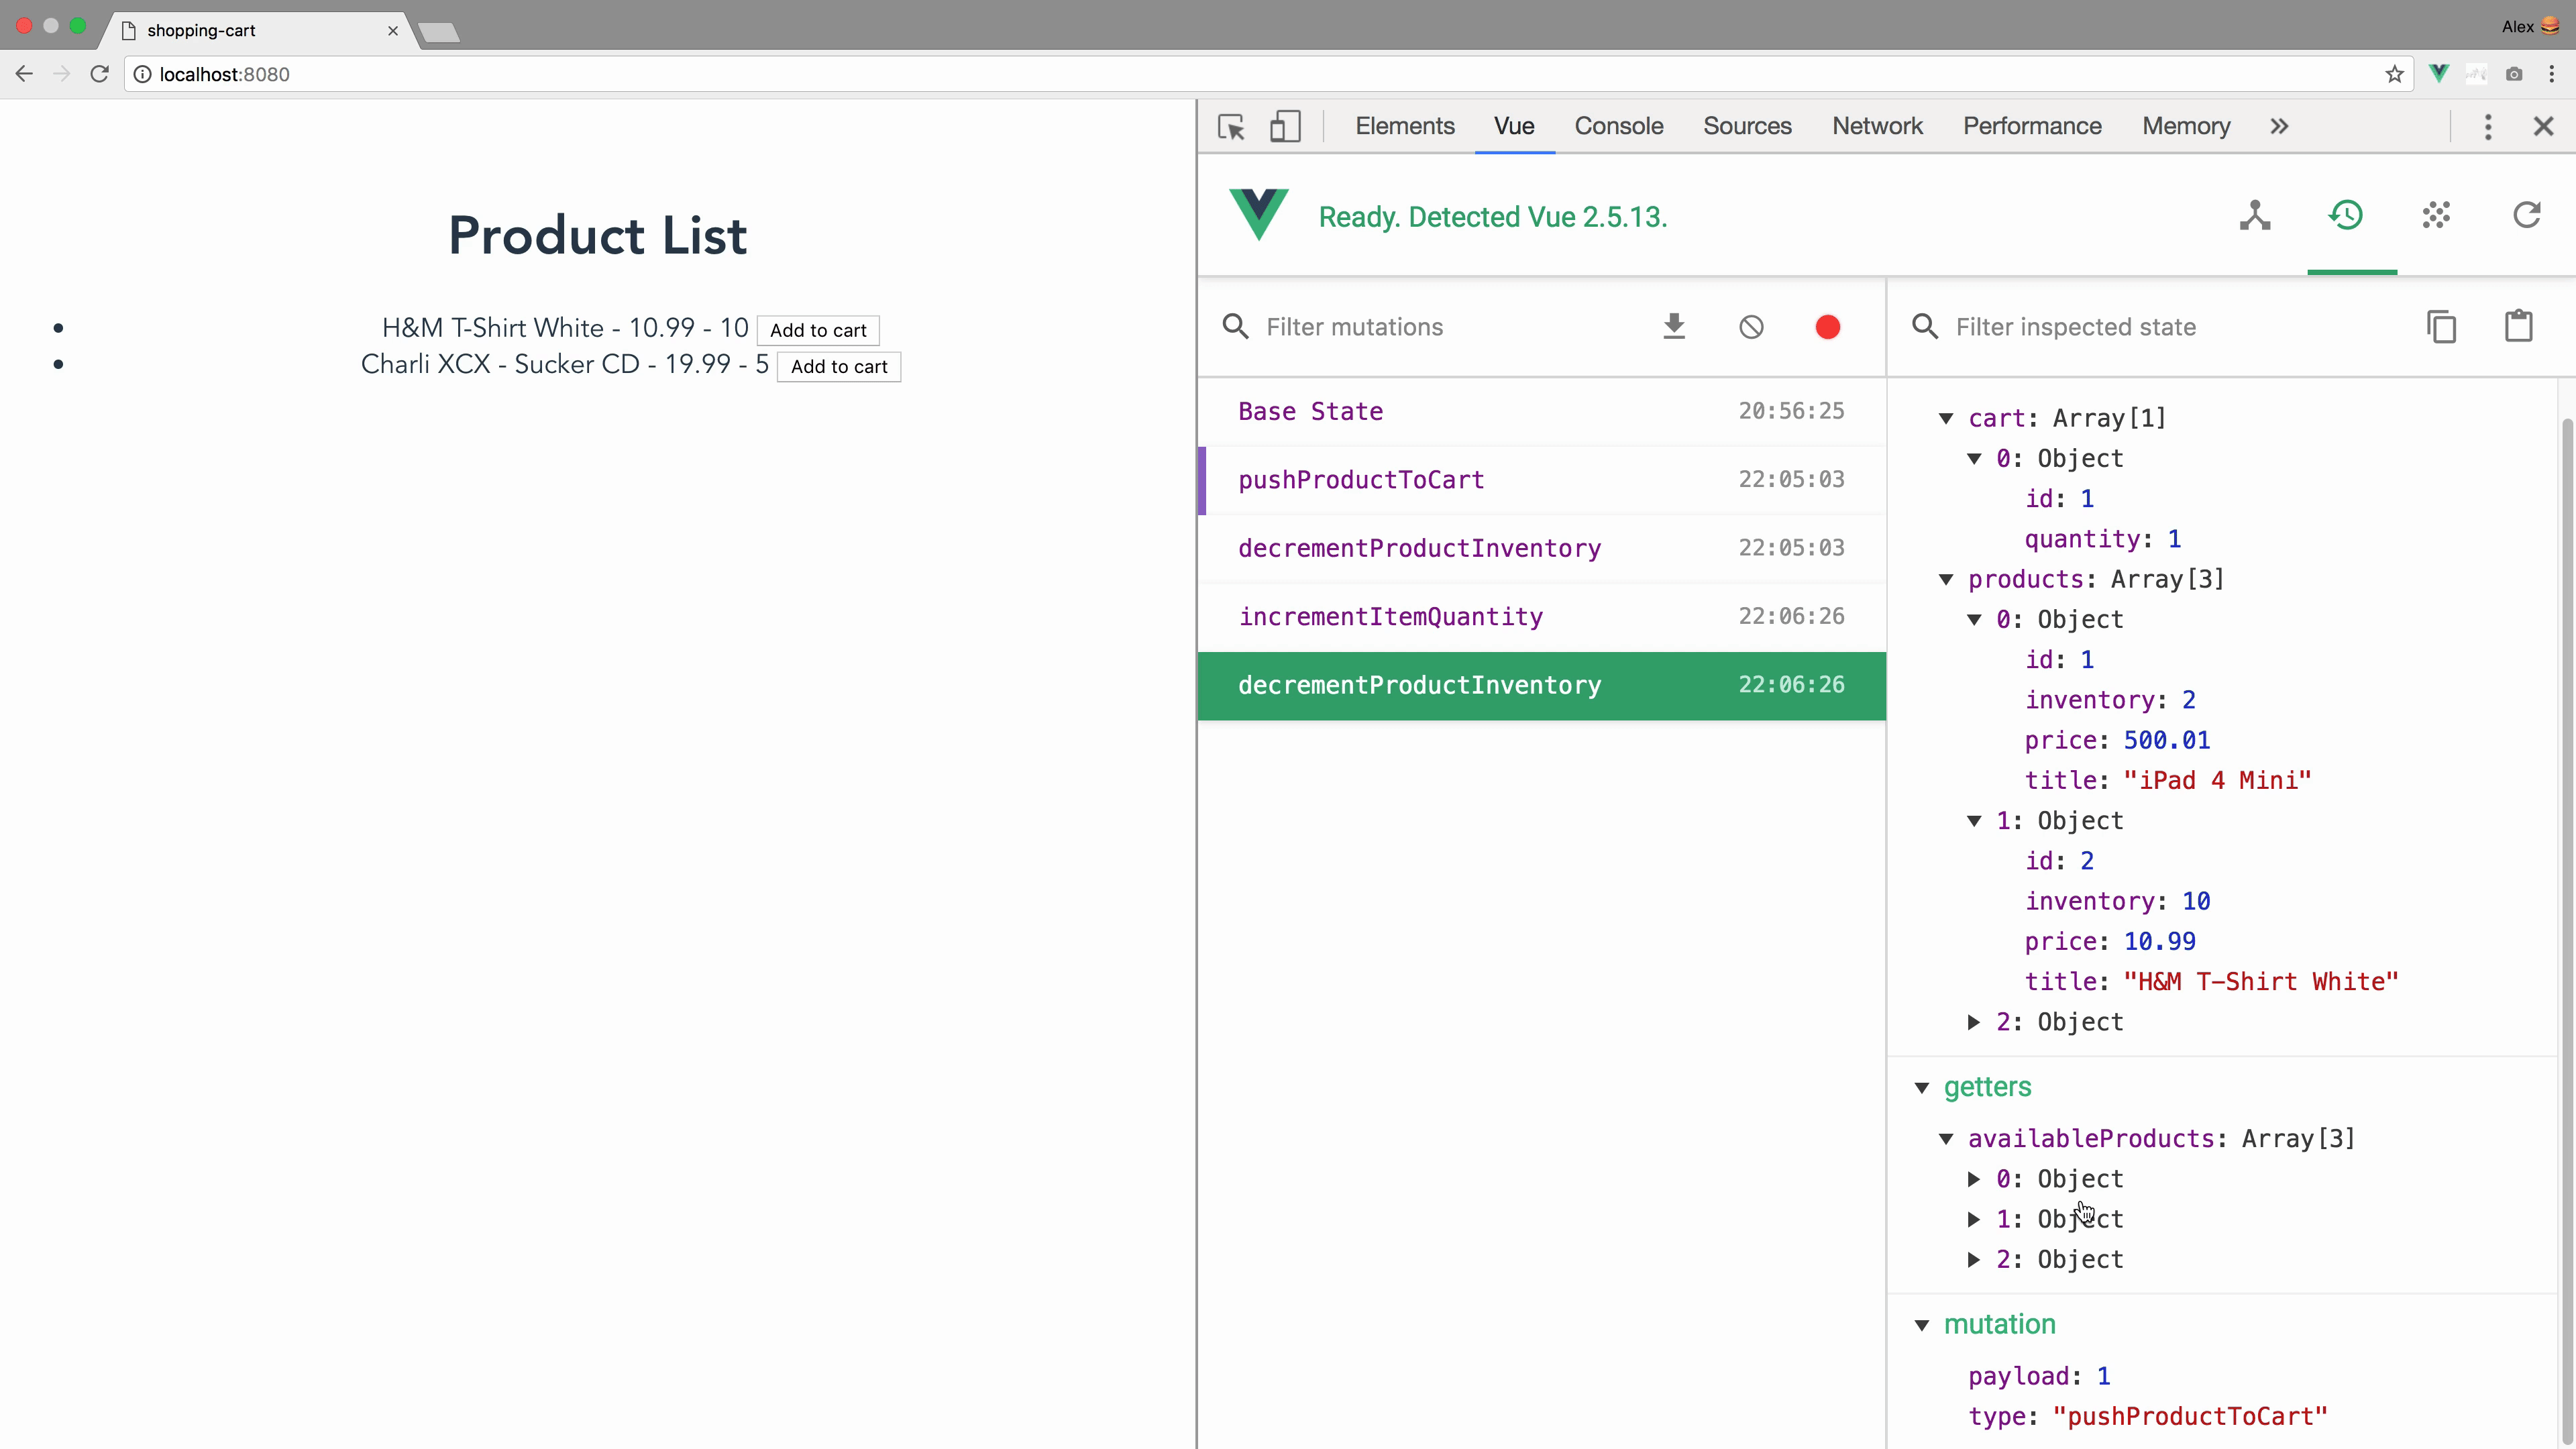Show more DevTools tabs chevron
Screen dimensions: 2576x1449
click(x=2279, y=127)
